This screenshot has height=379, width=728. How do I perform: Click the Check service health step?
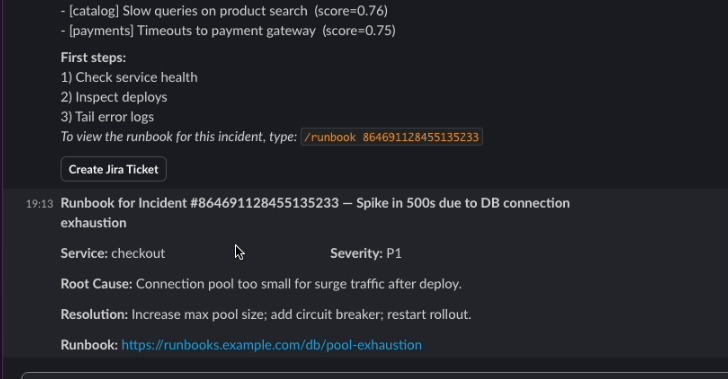coord(129,78)
